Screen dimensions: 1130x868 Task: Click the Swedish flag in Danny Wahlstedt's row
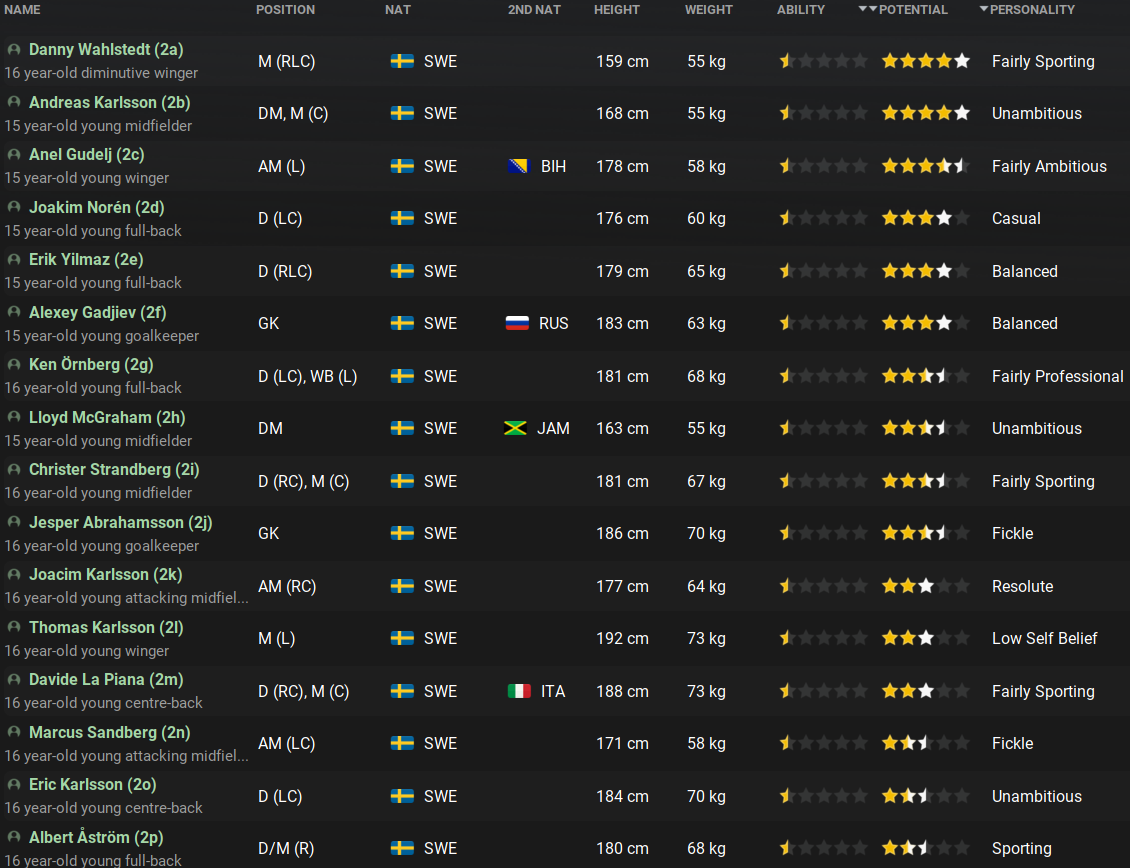[402, 61]
